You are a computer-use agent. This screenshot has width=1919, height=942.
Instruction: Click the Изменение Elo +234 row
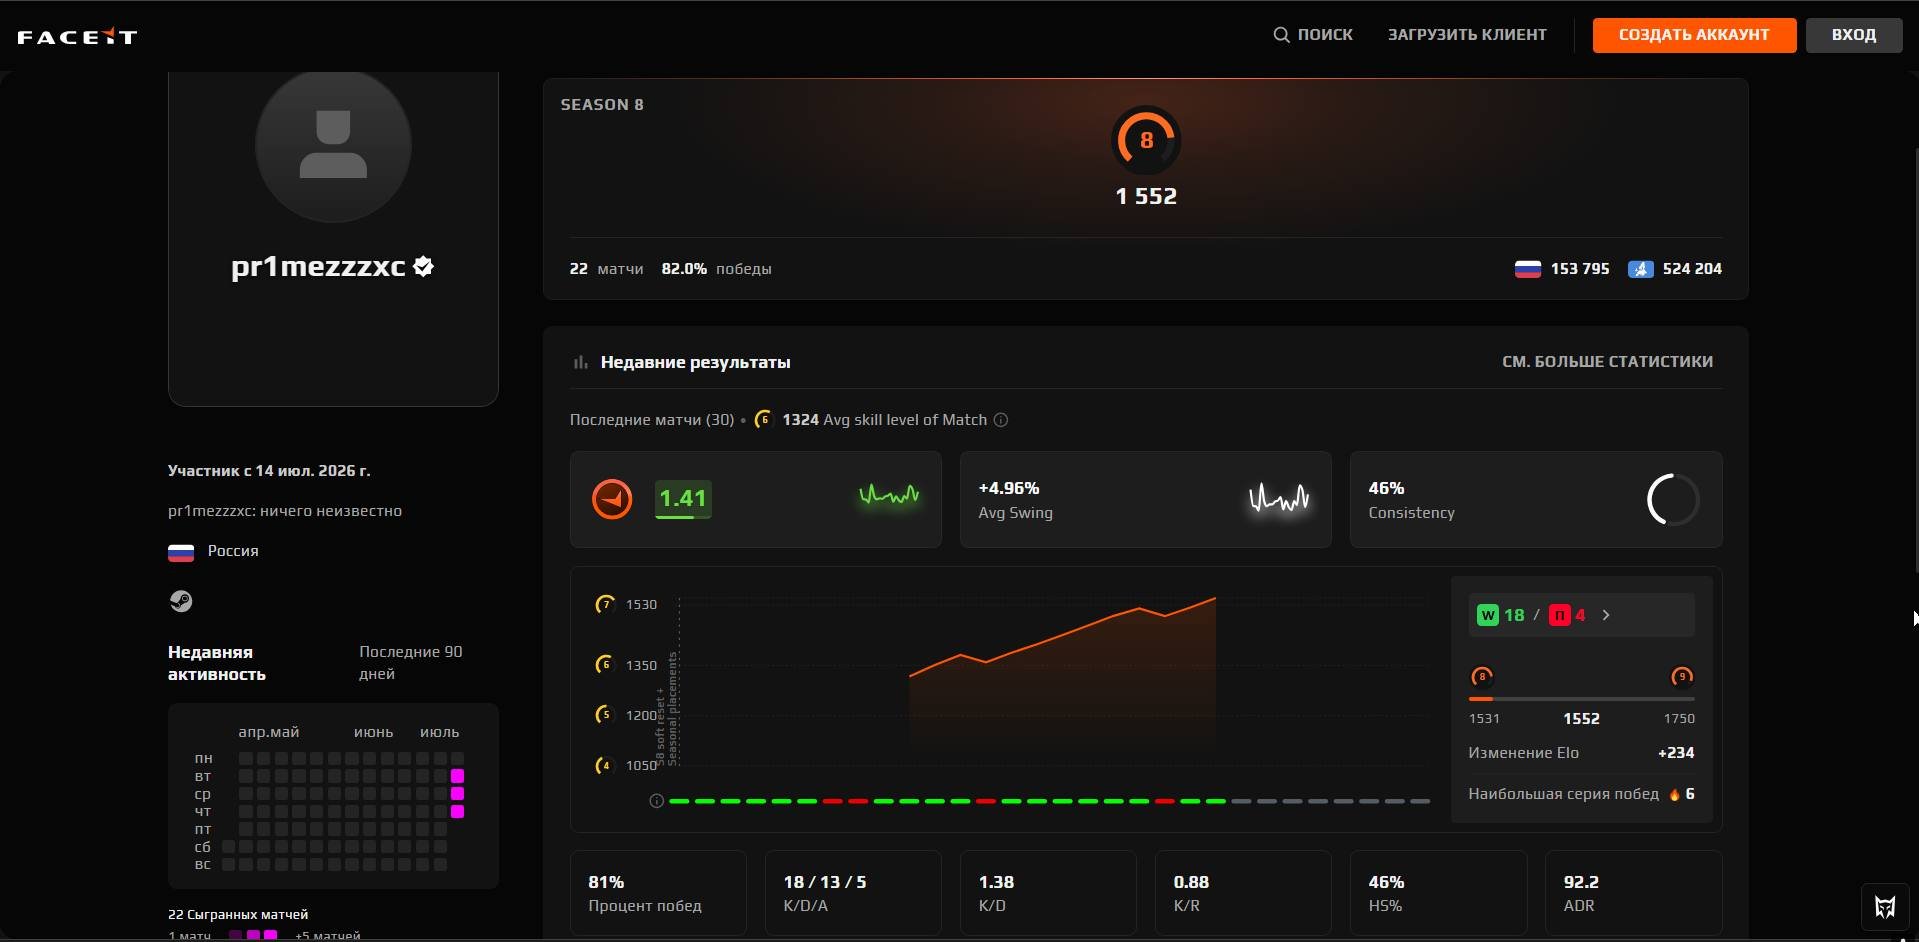tap(1581, 753)
